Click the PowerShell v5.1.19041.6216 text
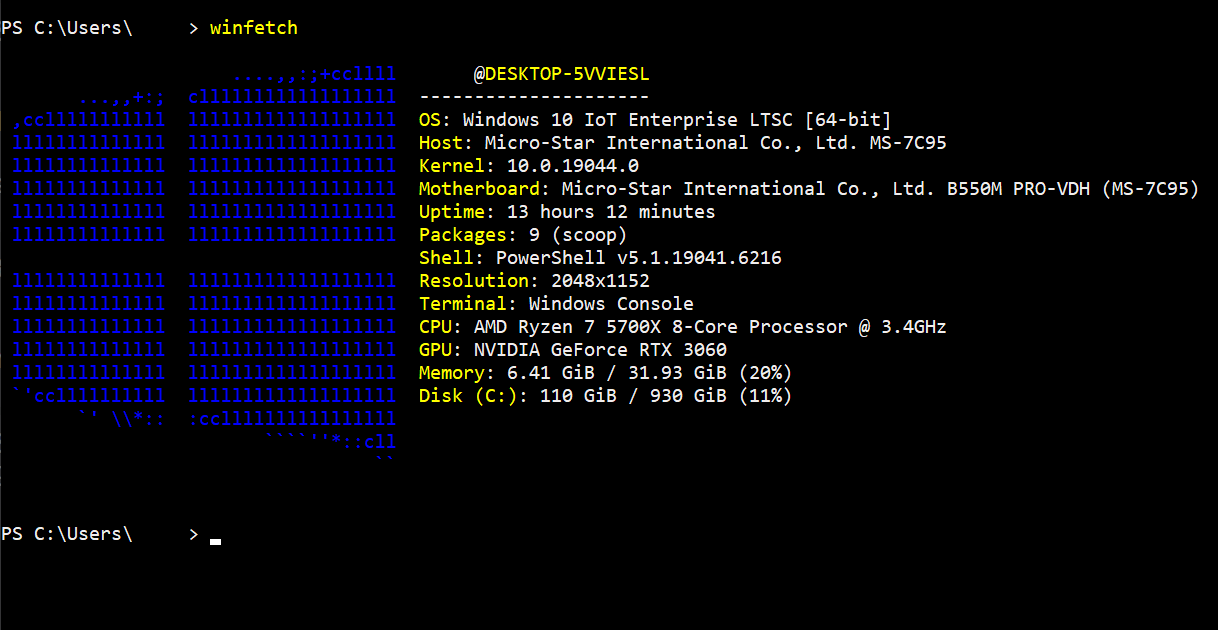The width and height of the screenshot is (1218, 630). pyautogui.click(x=639, y=258)
